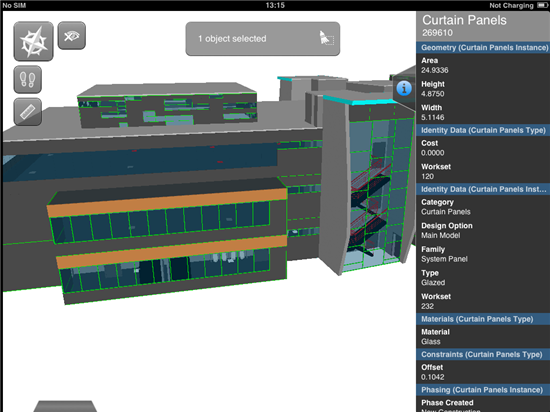Select the Height value 4.8750
550x412 pixels.
[x=432, y=94]
